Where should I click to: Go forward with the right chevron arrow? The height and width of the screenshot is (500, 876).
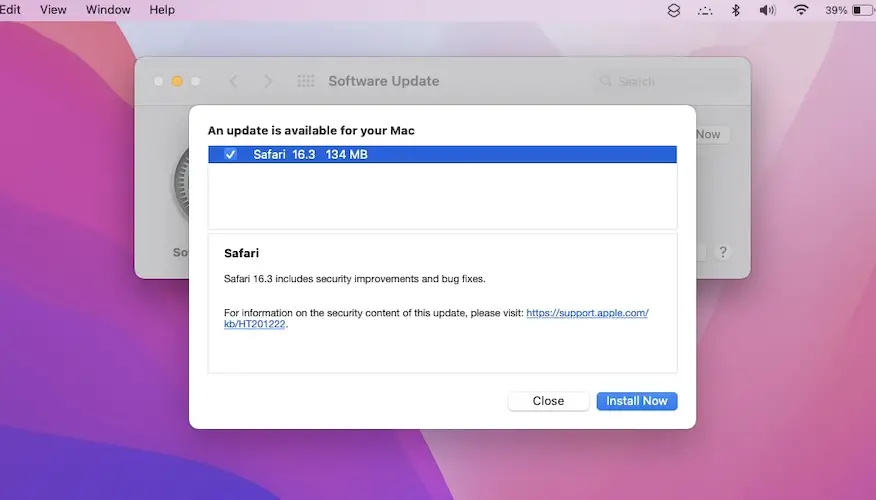(x=267, y=81)
